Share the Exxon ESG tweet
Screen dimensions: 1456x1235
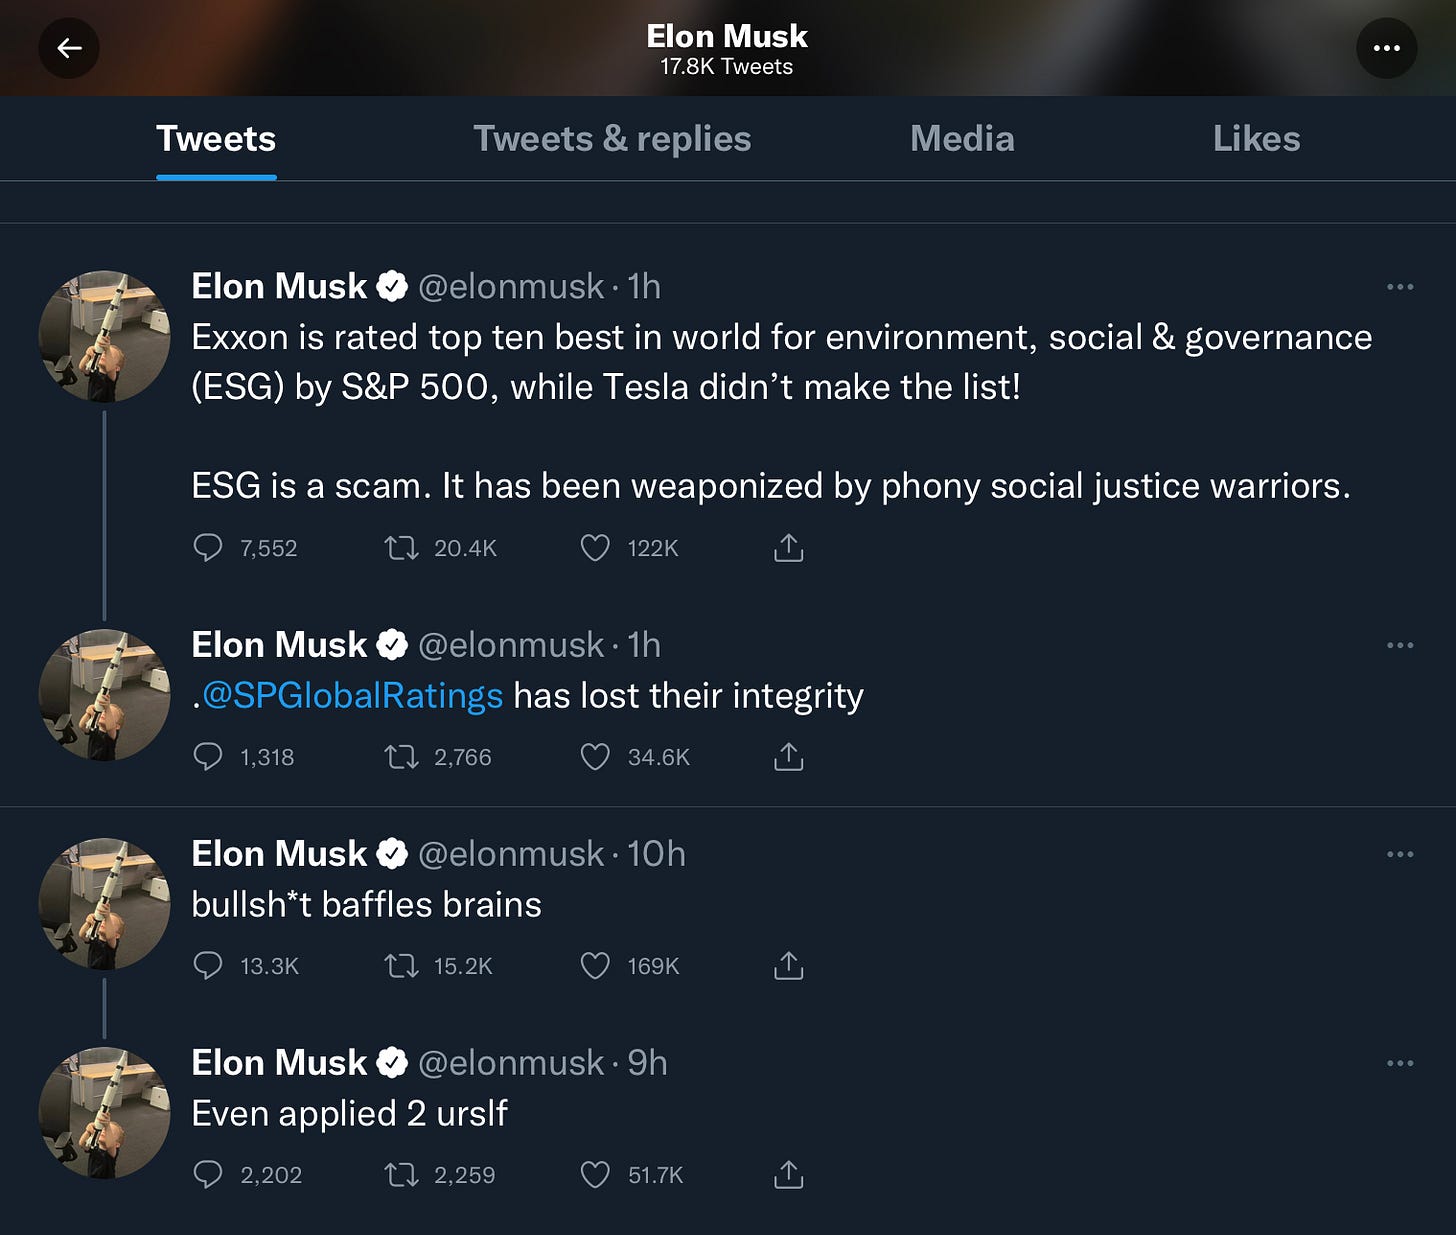click(789, 548)
